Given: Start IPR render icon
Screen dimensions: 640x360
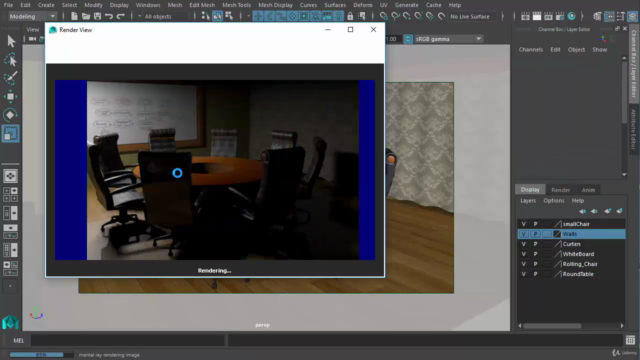Looking at the screenshot, I should 548,16.
